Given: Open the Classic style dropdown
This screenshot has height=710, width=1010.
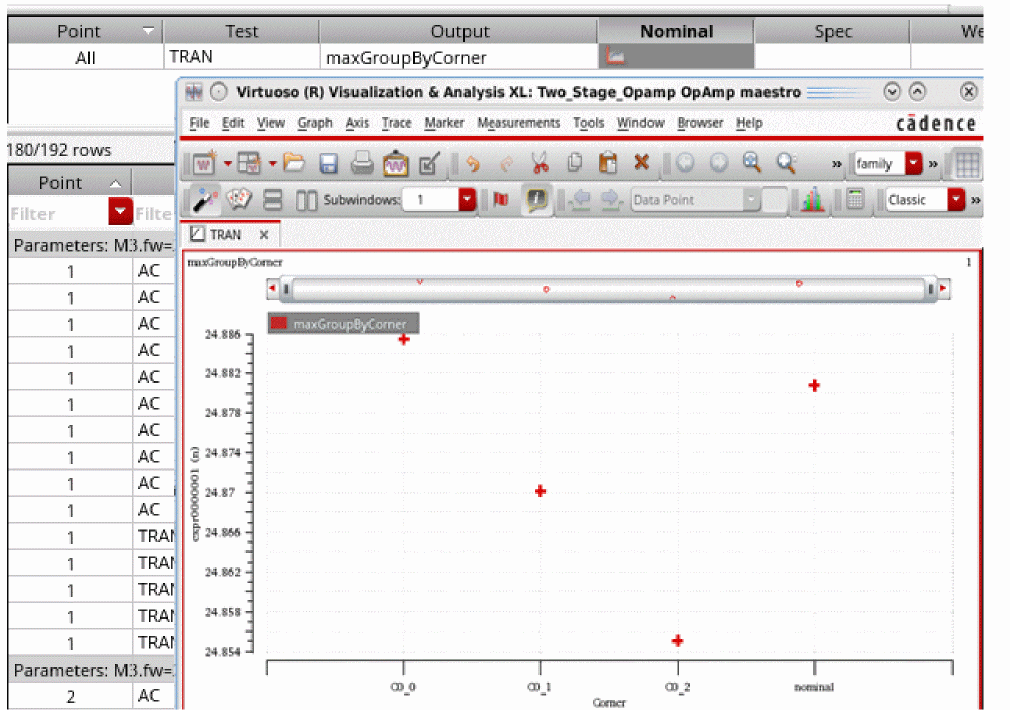Looking at the screenshot, I should click(956, 200).
